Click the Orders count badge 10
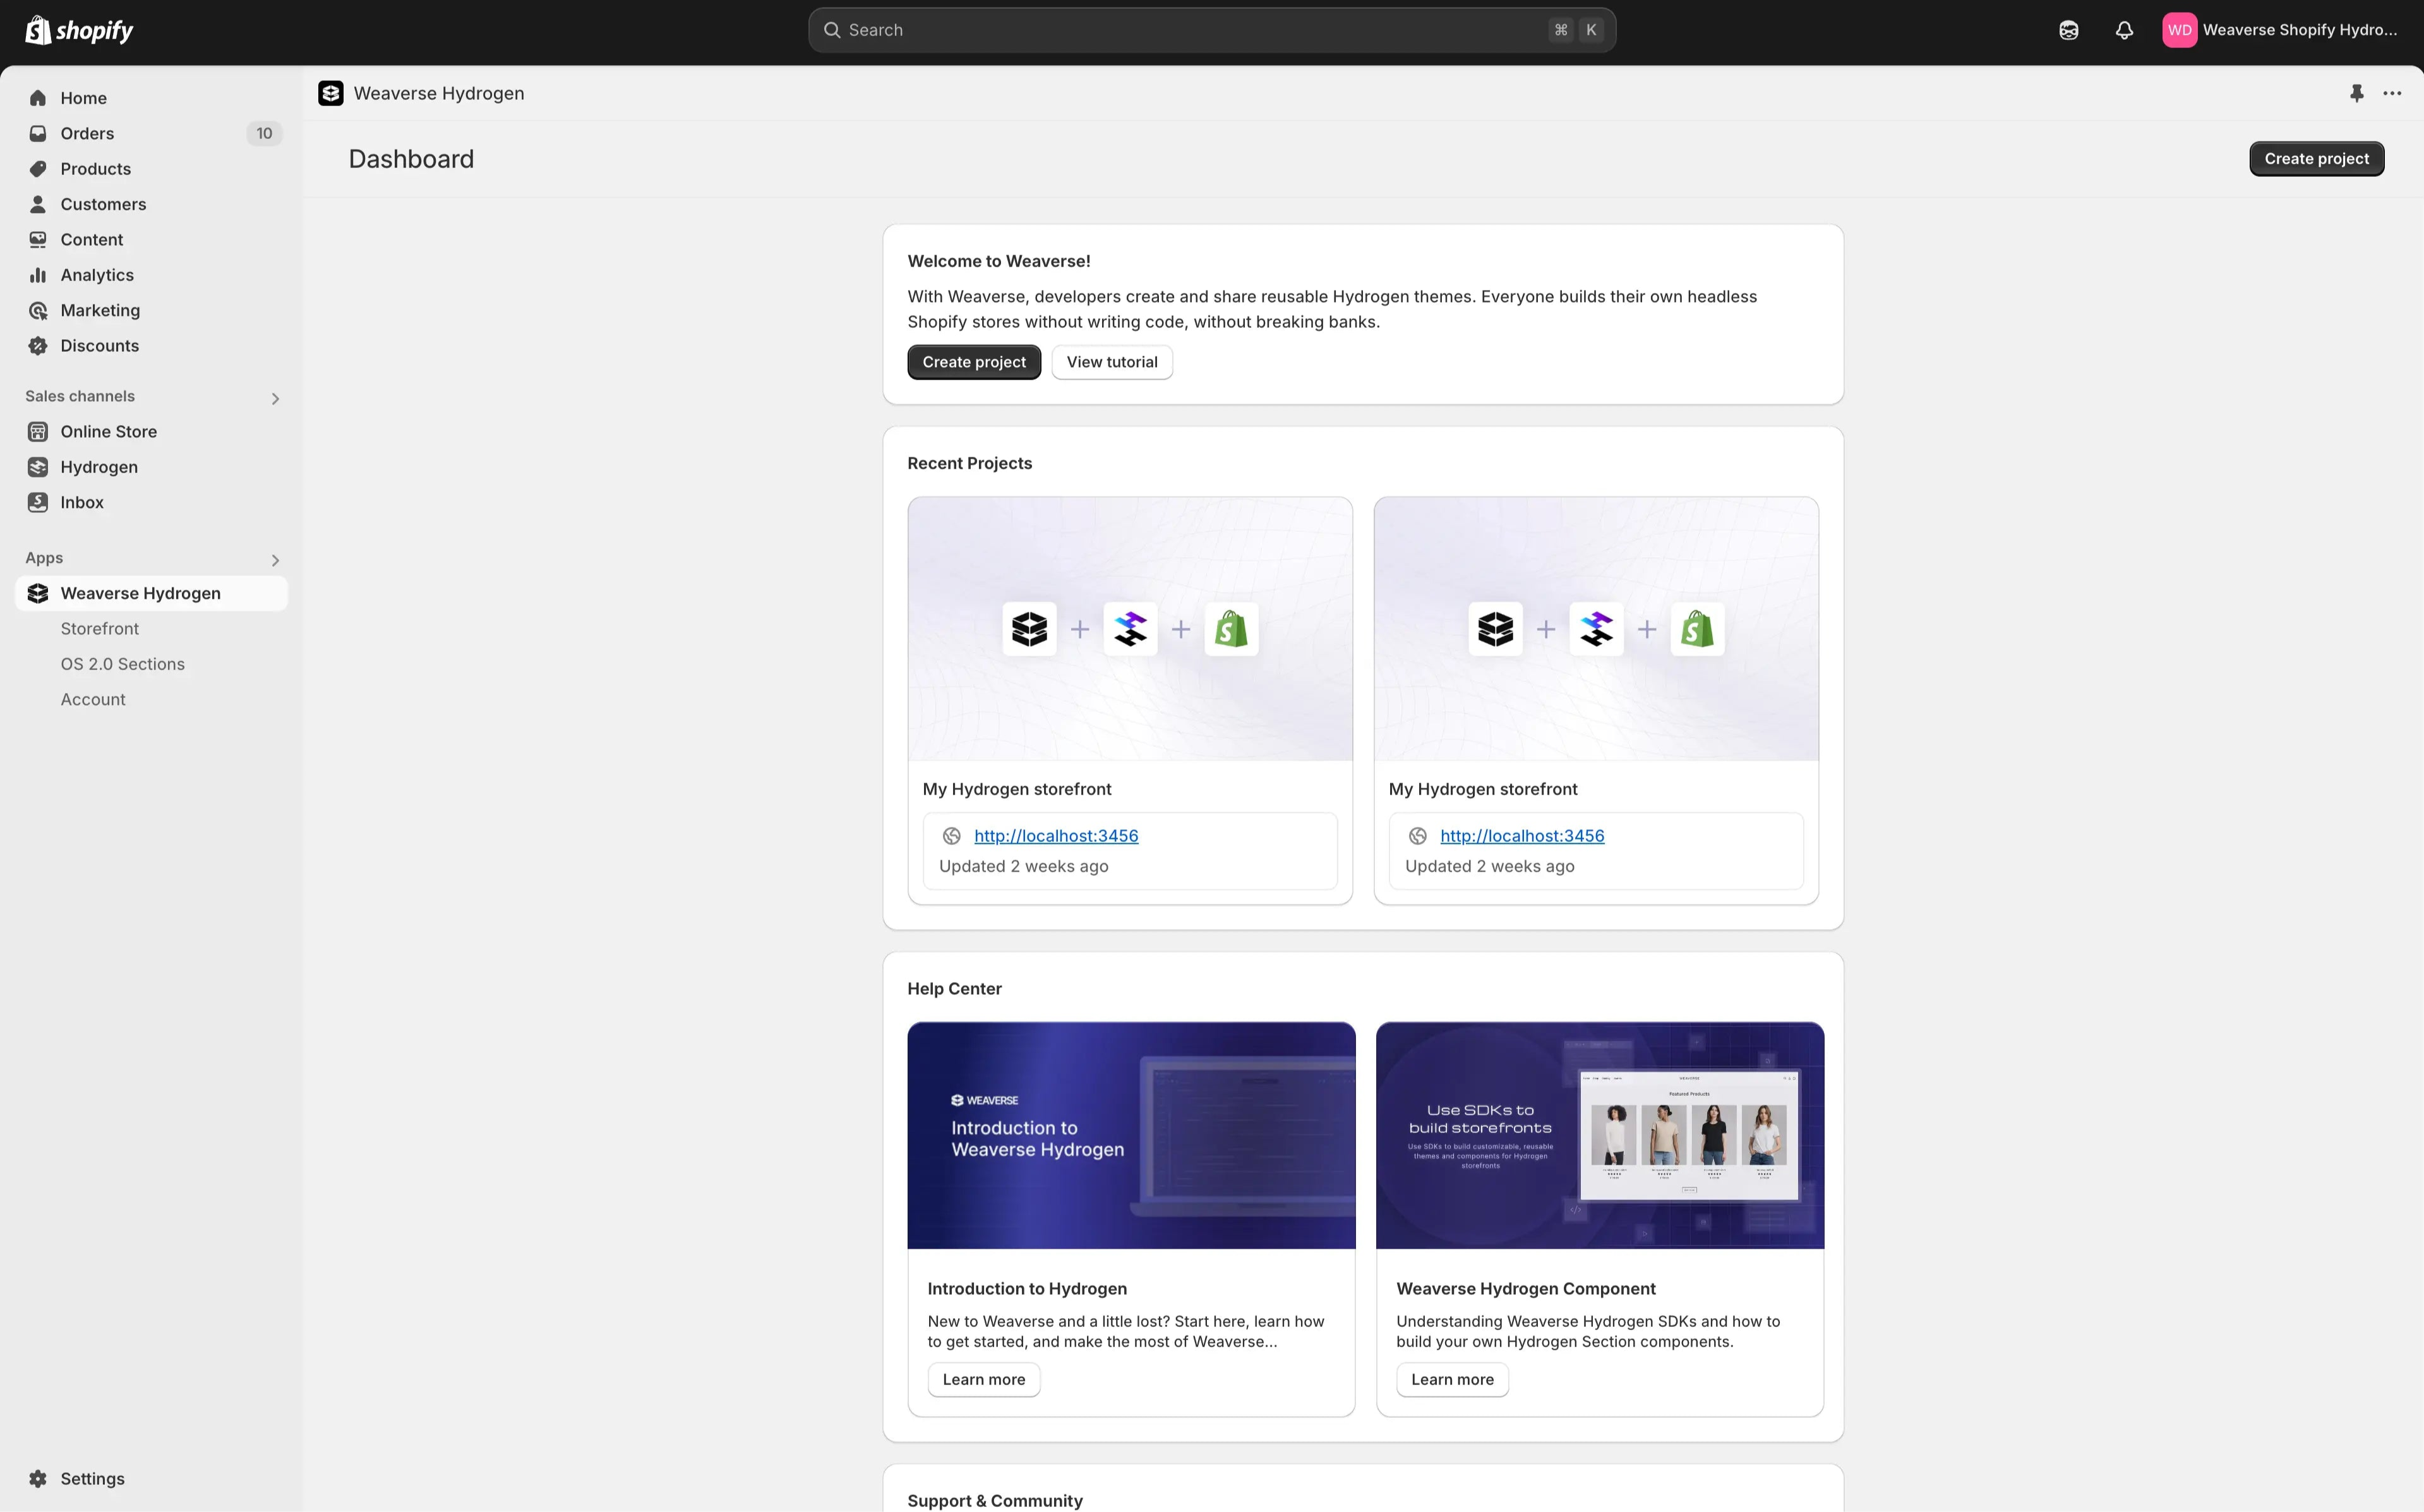The width and height of the screenshot is (2424, 1512). coord(264,133)
